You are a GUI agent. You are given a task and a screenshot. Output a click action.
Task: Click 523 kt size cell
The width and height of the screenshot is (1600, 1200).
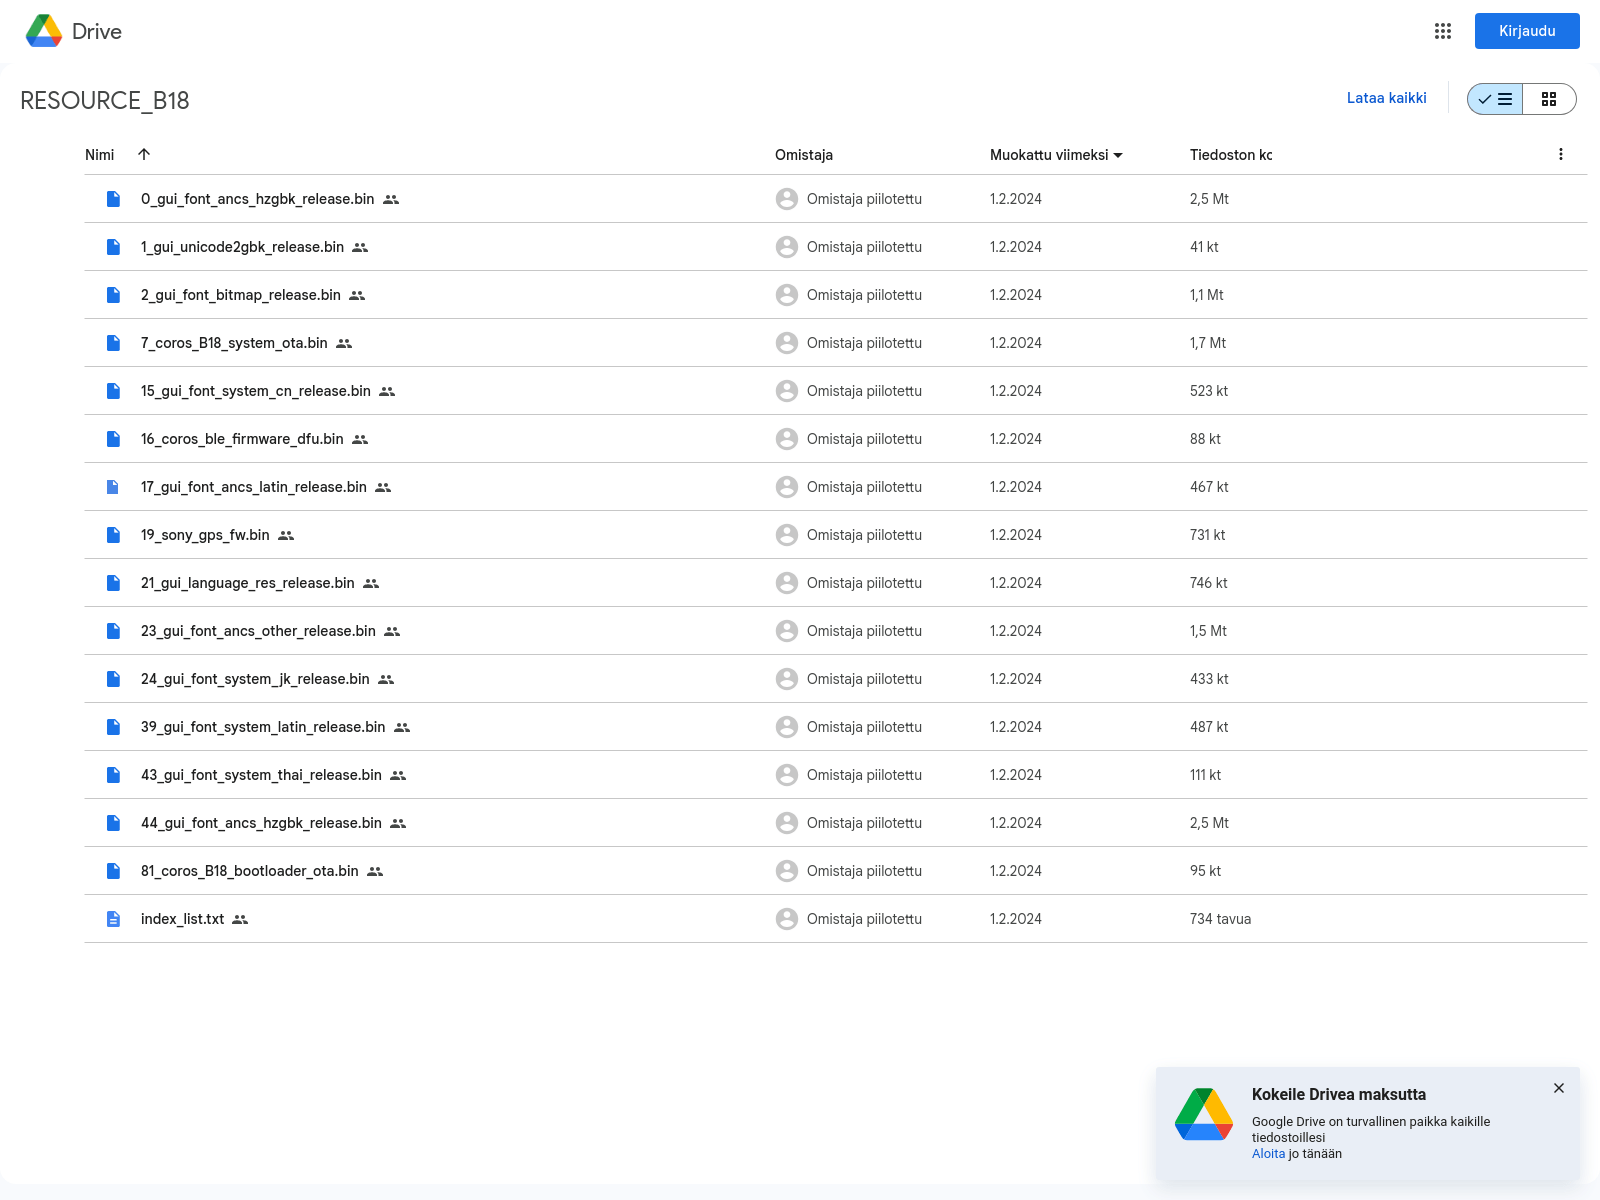[1209, 391]
